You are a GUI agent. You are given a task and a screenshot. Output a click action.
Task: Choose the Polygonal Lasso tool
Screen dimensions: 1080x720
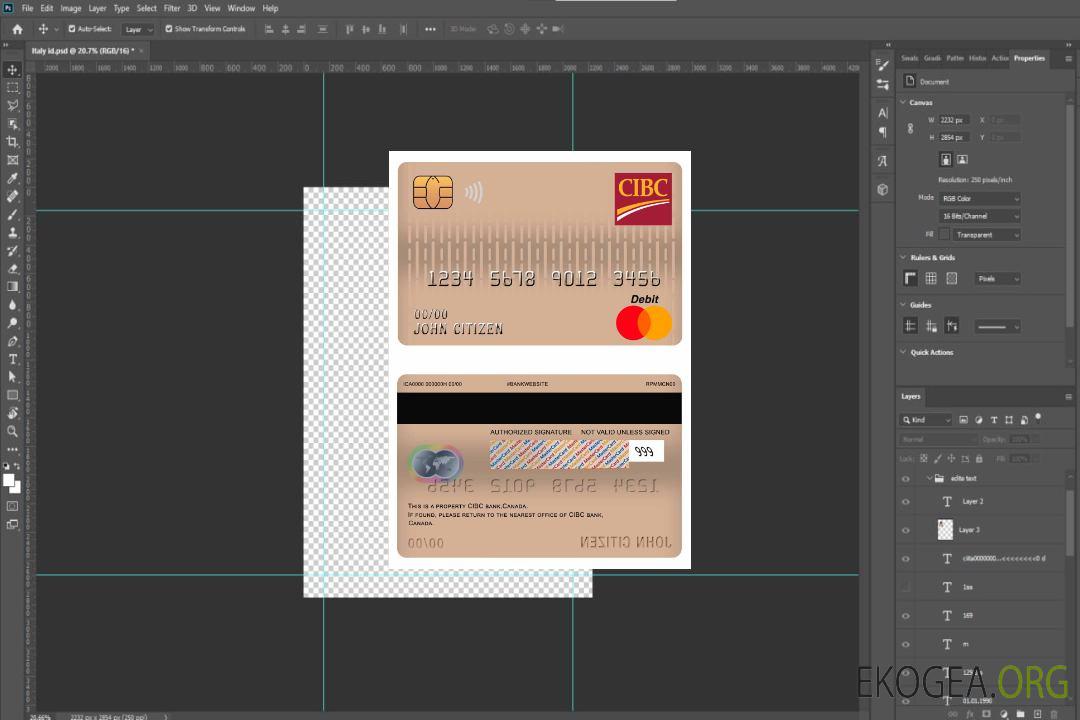(x=12, y=105)
